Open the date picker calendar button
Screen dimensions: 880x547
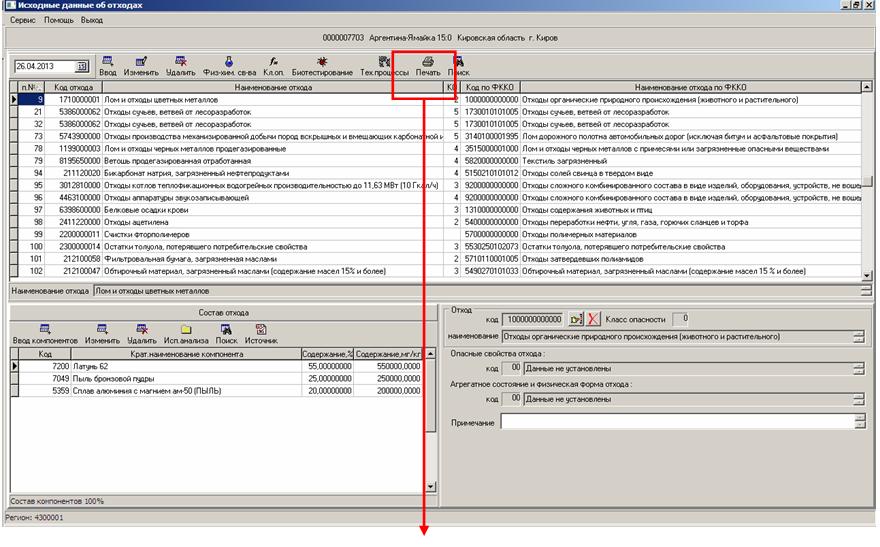(82, 67)
